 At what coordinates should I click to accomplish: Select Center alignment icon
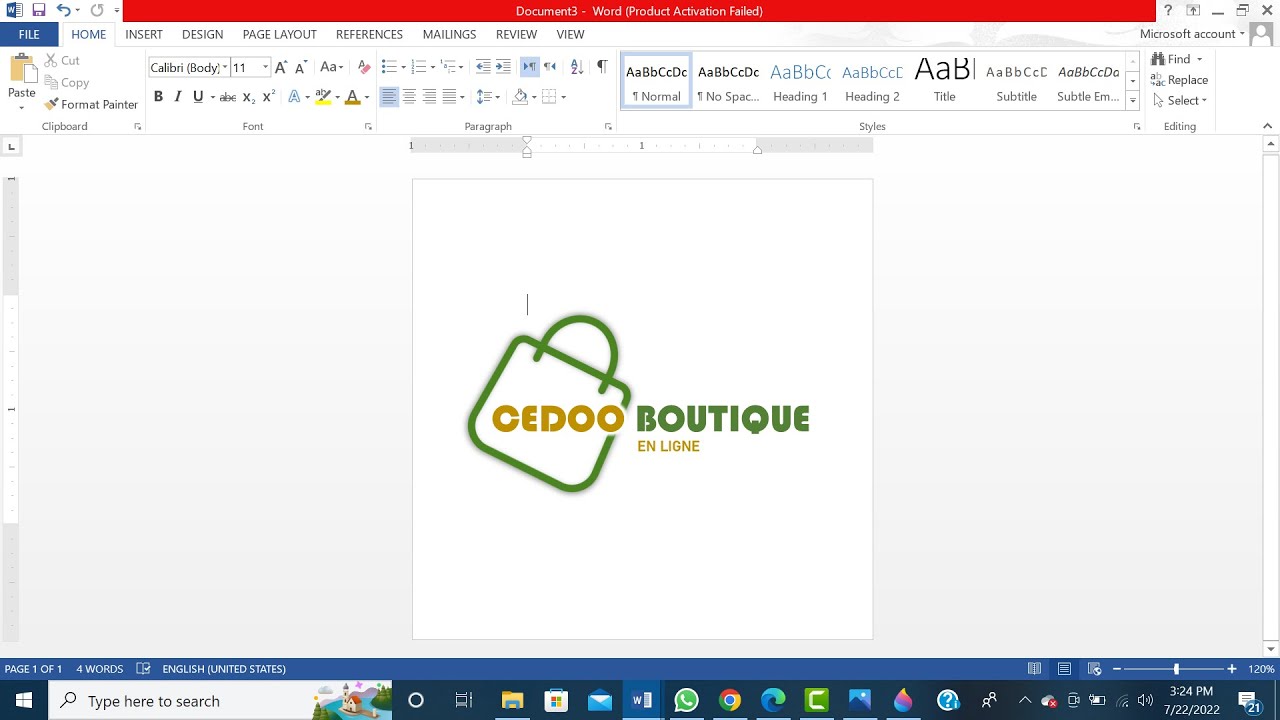point(409,97)
